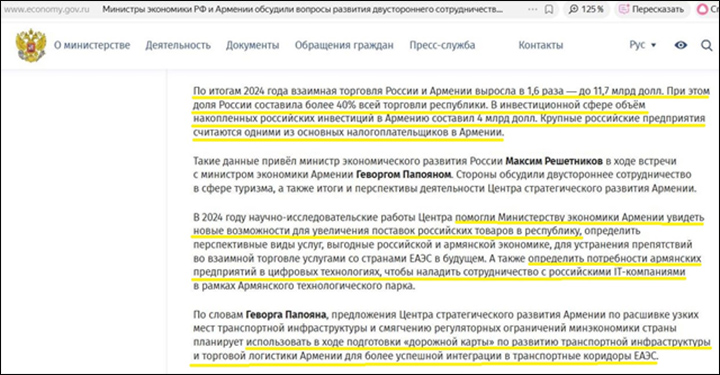
Task: Click the Пересказать button
Action: pos(652,9)
